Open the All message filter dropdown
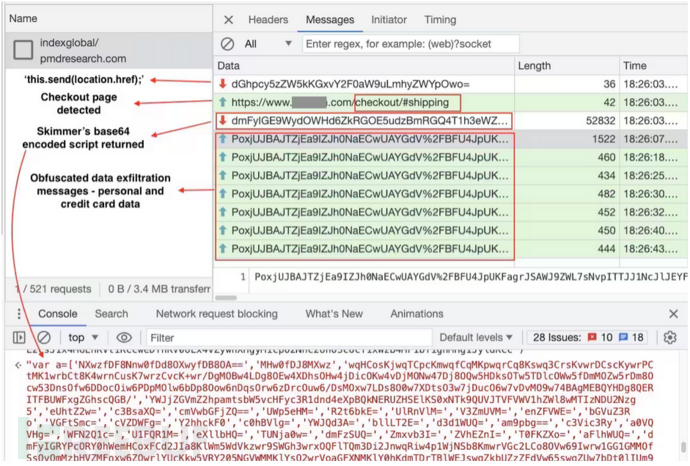 [268, 44]
